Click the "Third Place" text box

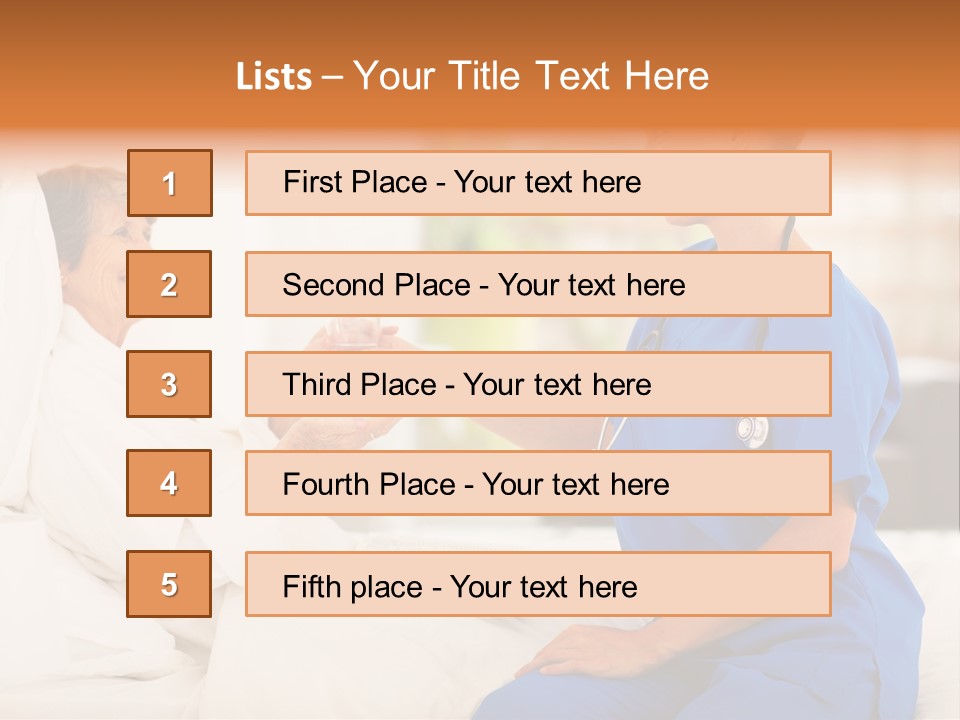pos(538,384)
